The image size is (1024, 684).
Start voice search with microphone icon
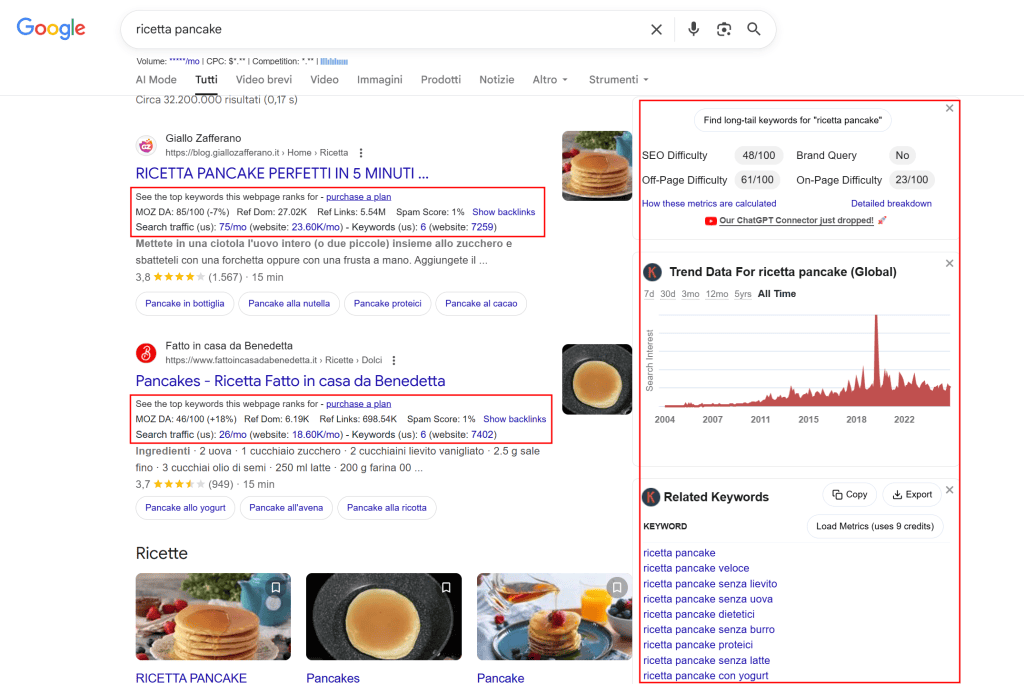tap(694, 29)
